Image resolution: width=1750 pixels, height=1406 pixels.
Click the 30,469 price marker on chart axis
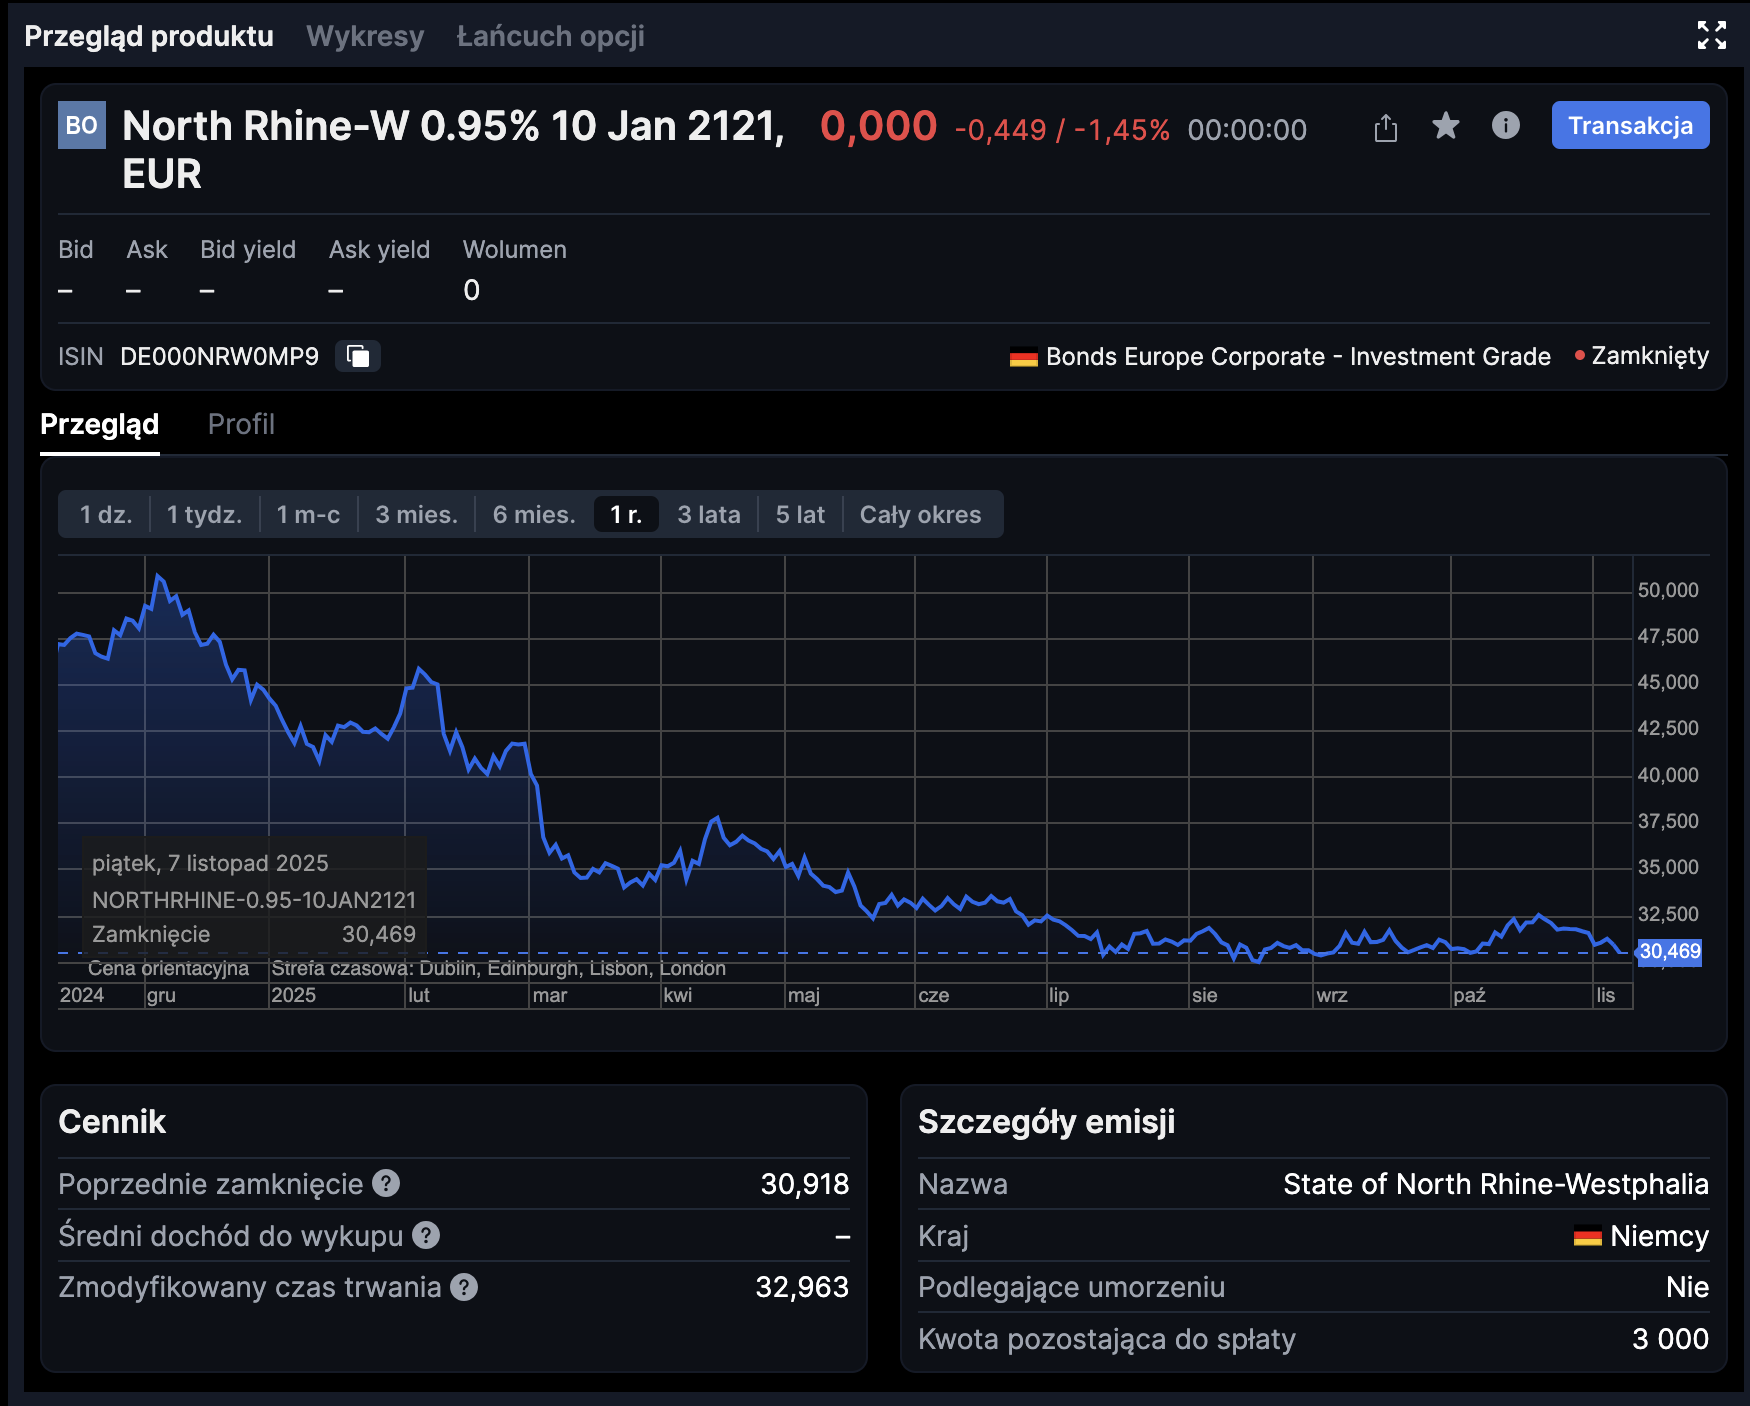1669,952
